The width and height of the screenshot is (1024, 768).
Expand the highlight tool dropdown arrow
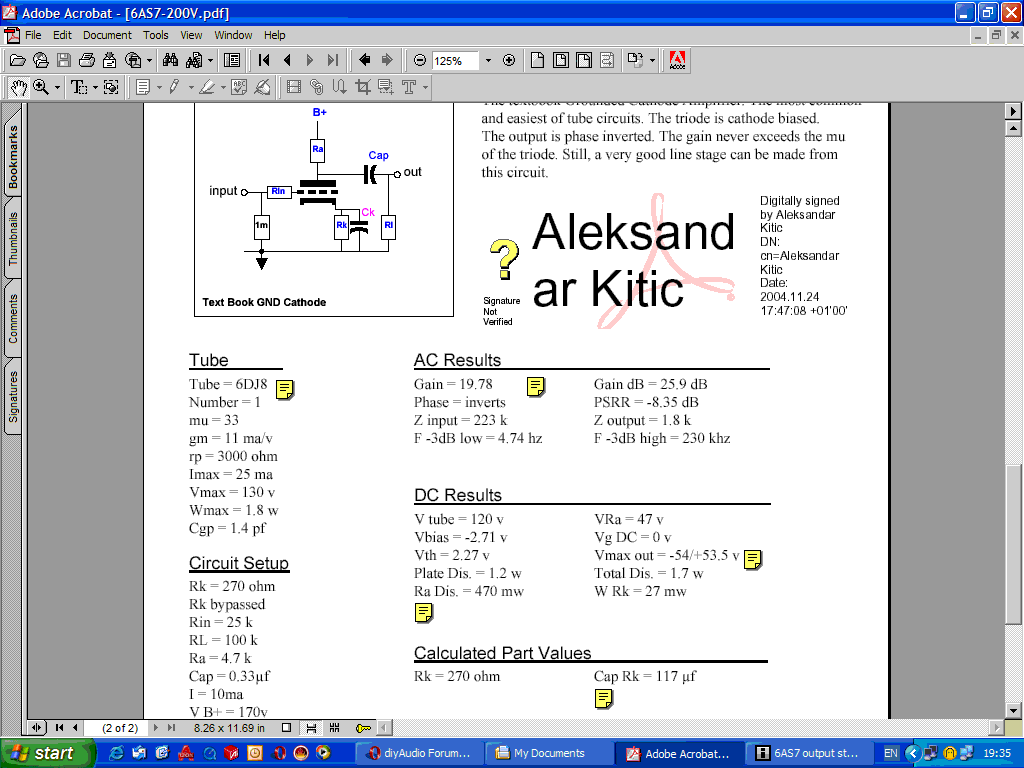coord(223,87)
